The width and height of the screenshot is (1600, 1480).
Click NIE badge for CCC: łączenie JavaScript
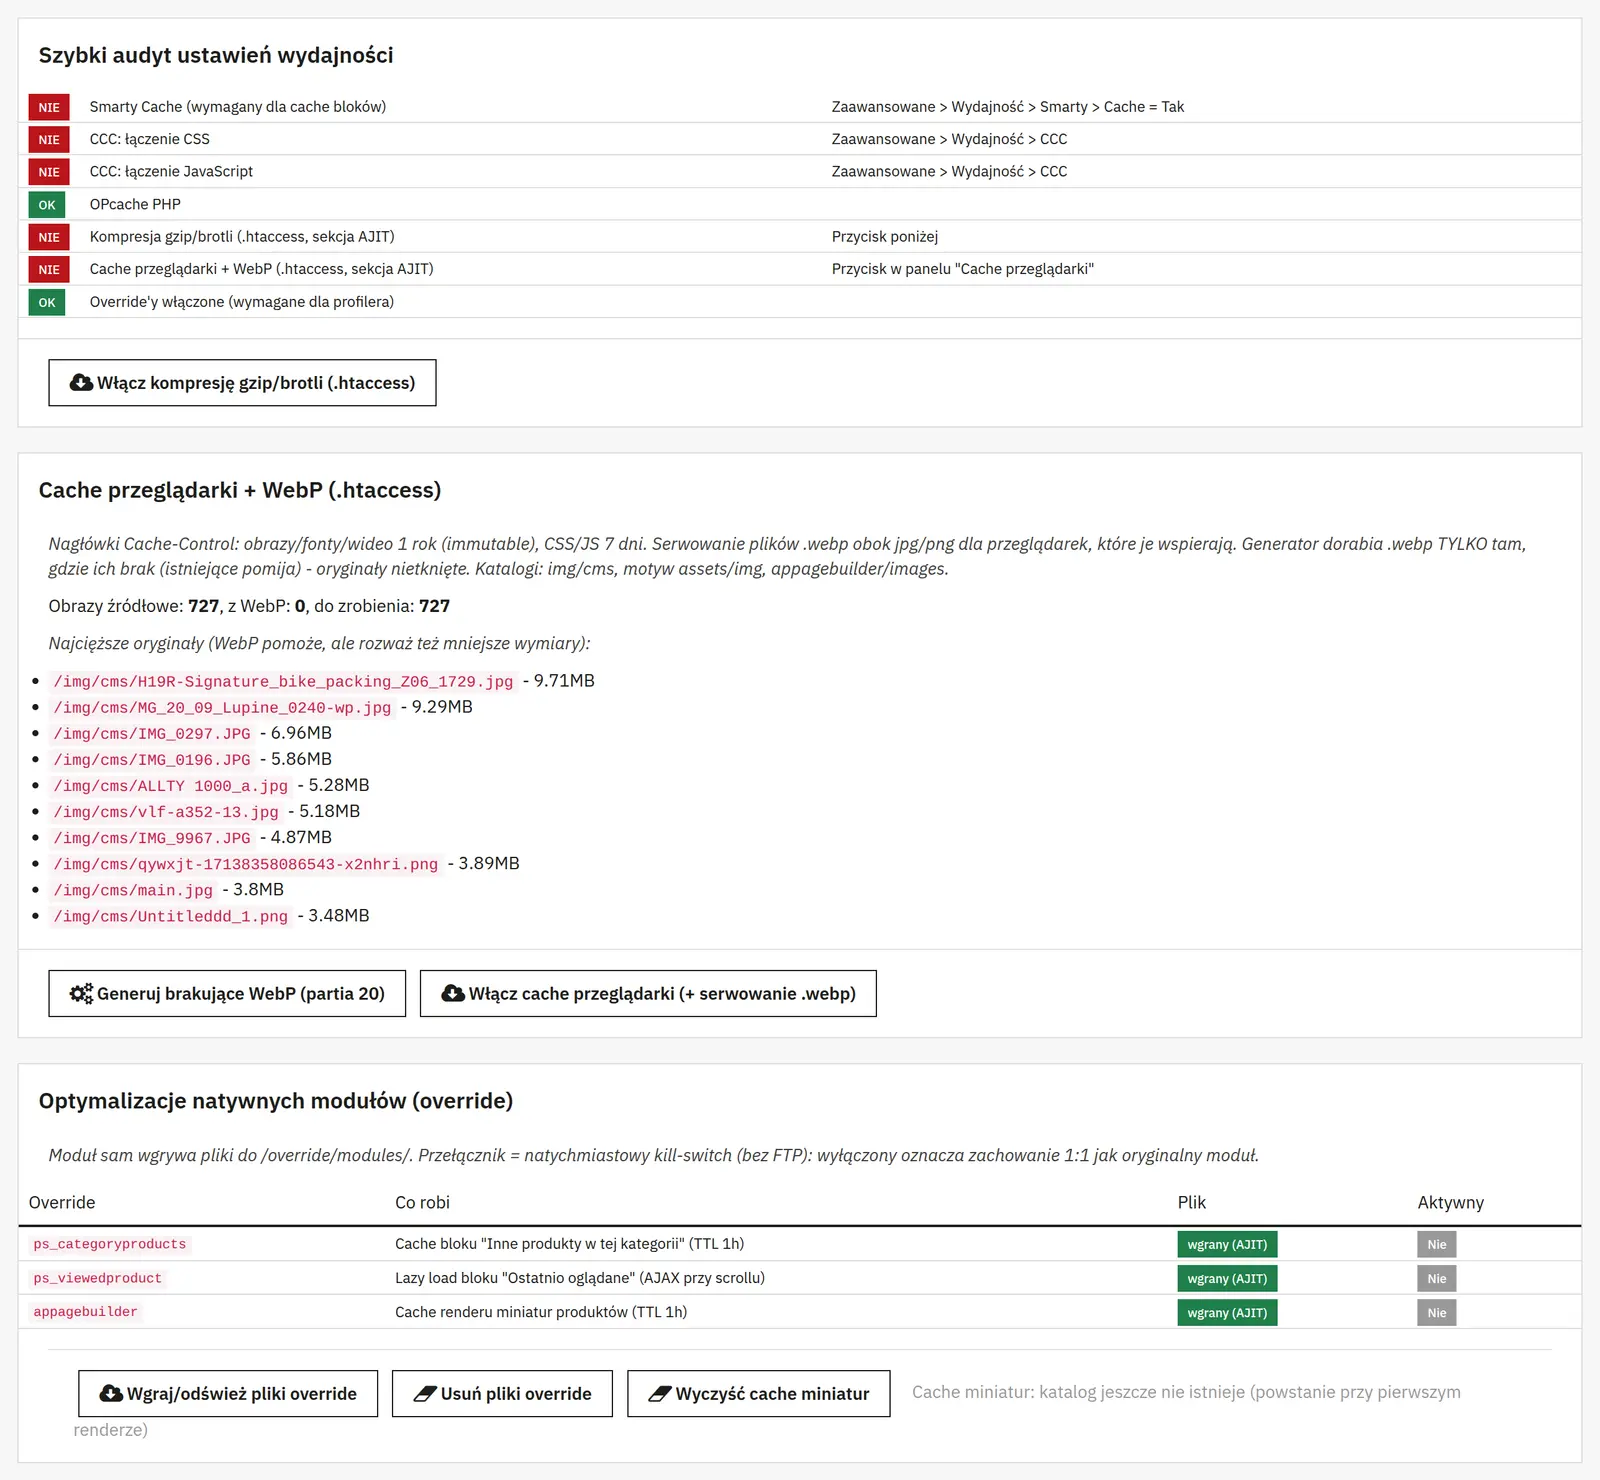click(49, 172)
